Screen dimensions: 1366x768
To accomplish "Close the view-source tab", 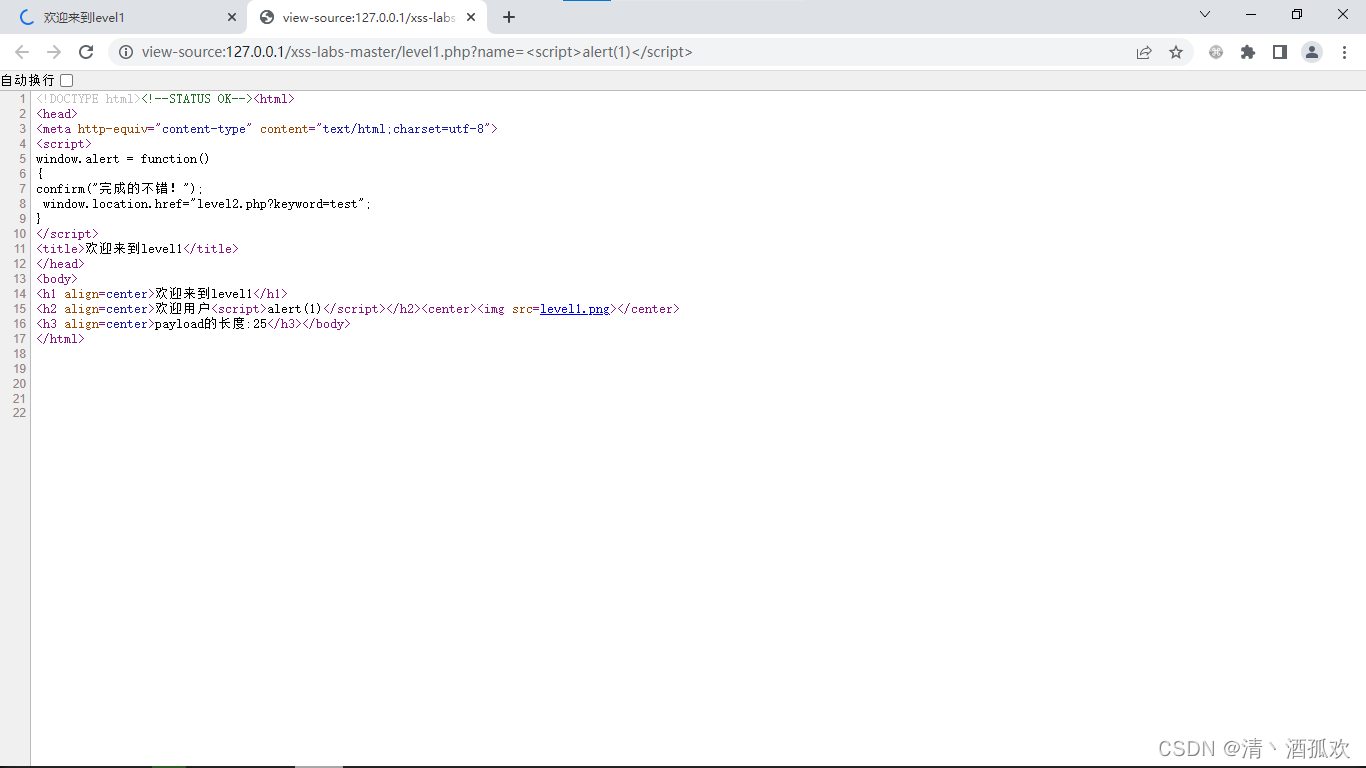I will [470, 17].
